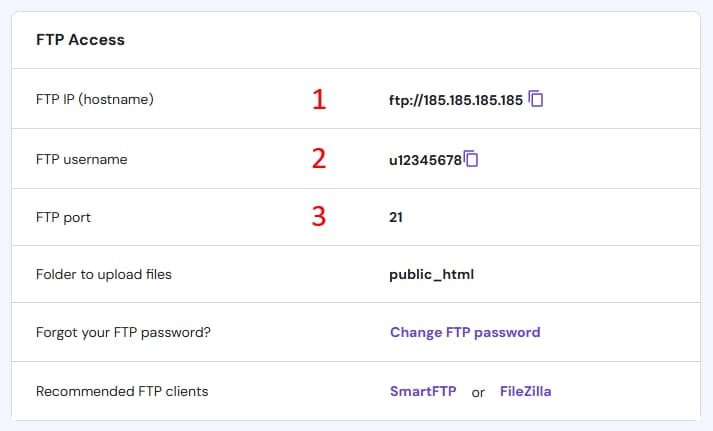The width and height of the screenshot is (713, 431).
Task: Click the FTP Access heading
Action: point(80,40)
